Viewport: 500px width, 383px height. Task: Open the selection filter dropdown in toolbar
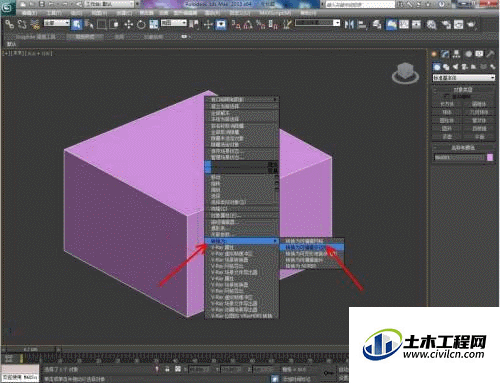coord(57,23)
